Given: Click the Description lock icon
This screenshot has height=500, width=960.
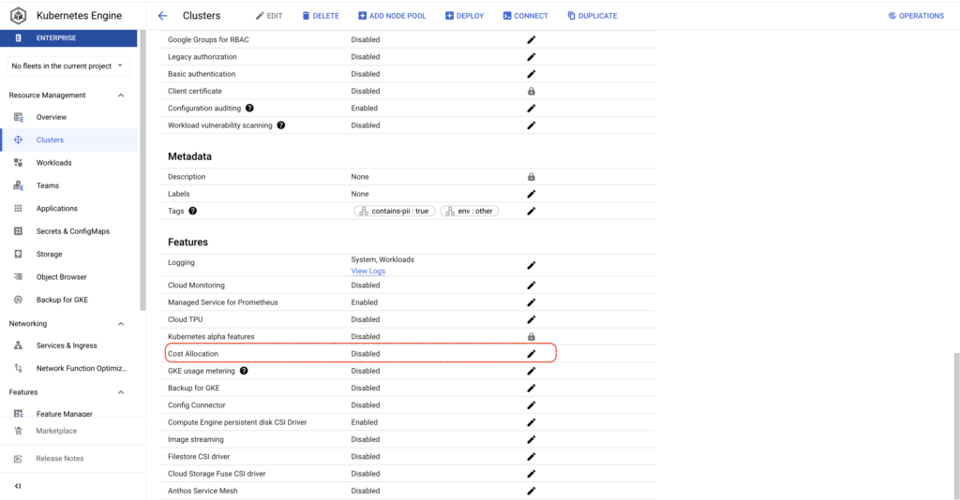Looking at the screenshot, I should (x=531, y=177).
